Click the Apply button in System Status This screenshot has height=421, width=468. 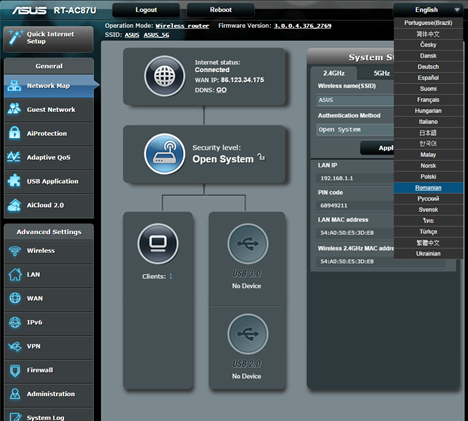coord(378,148)
